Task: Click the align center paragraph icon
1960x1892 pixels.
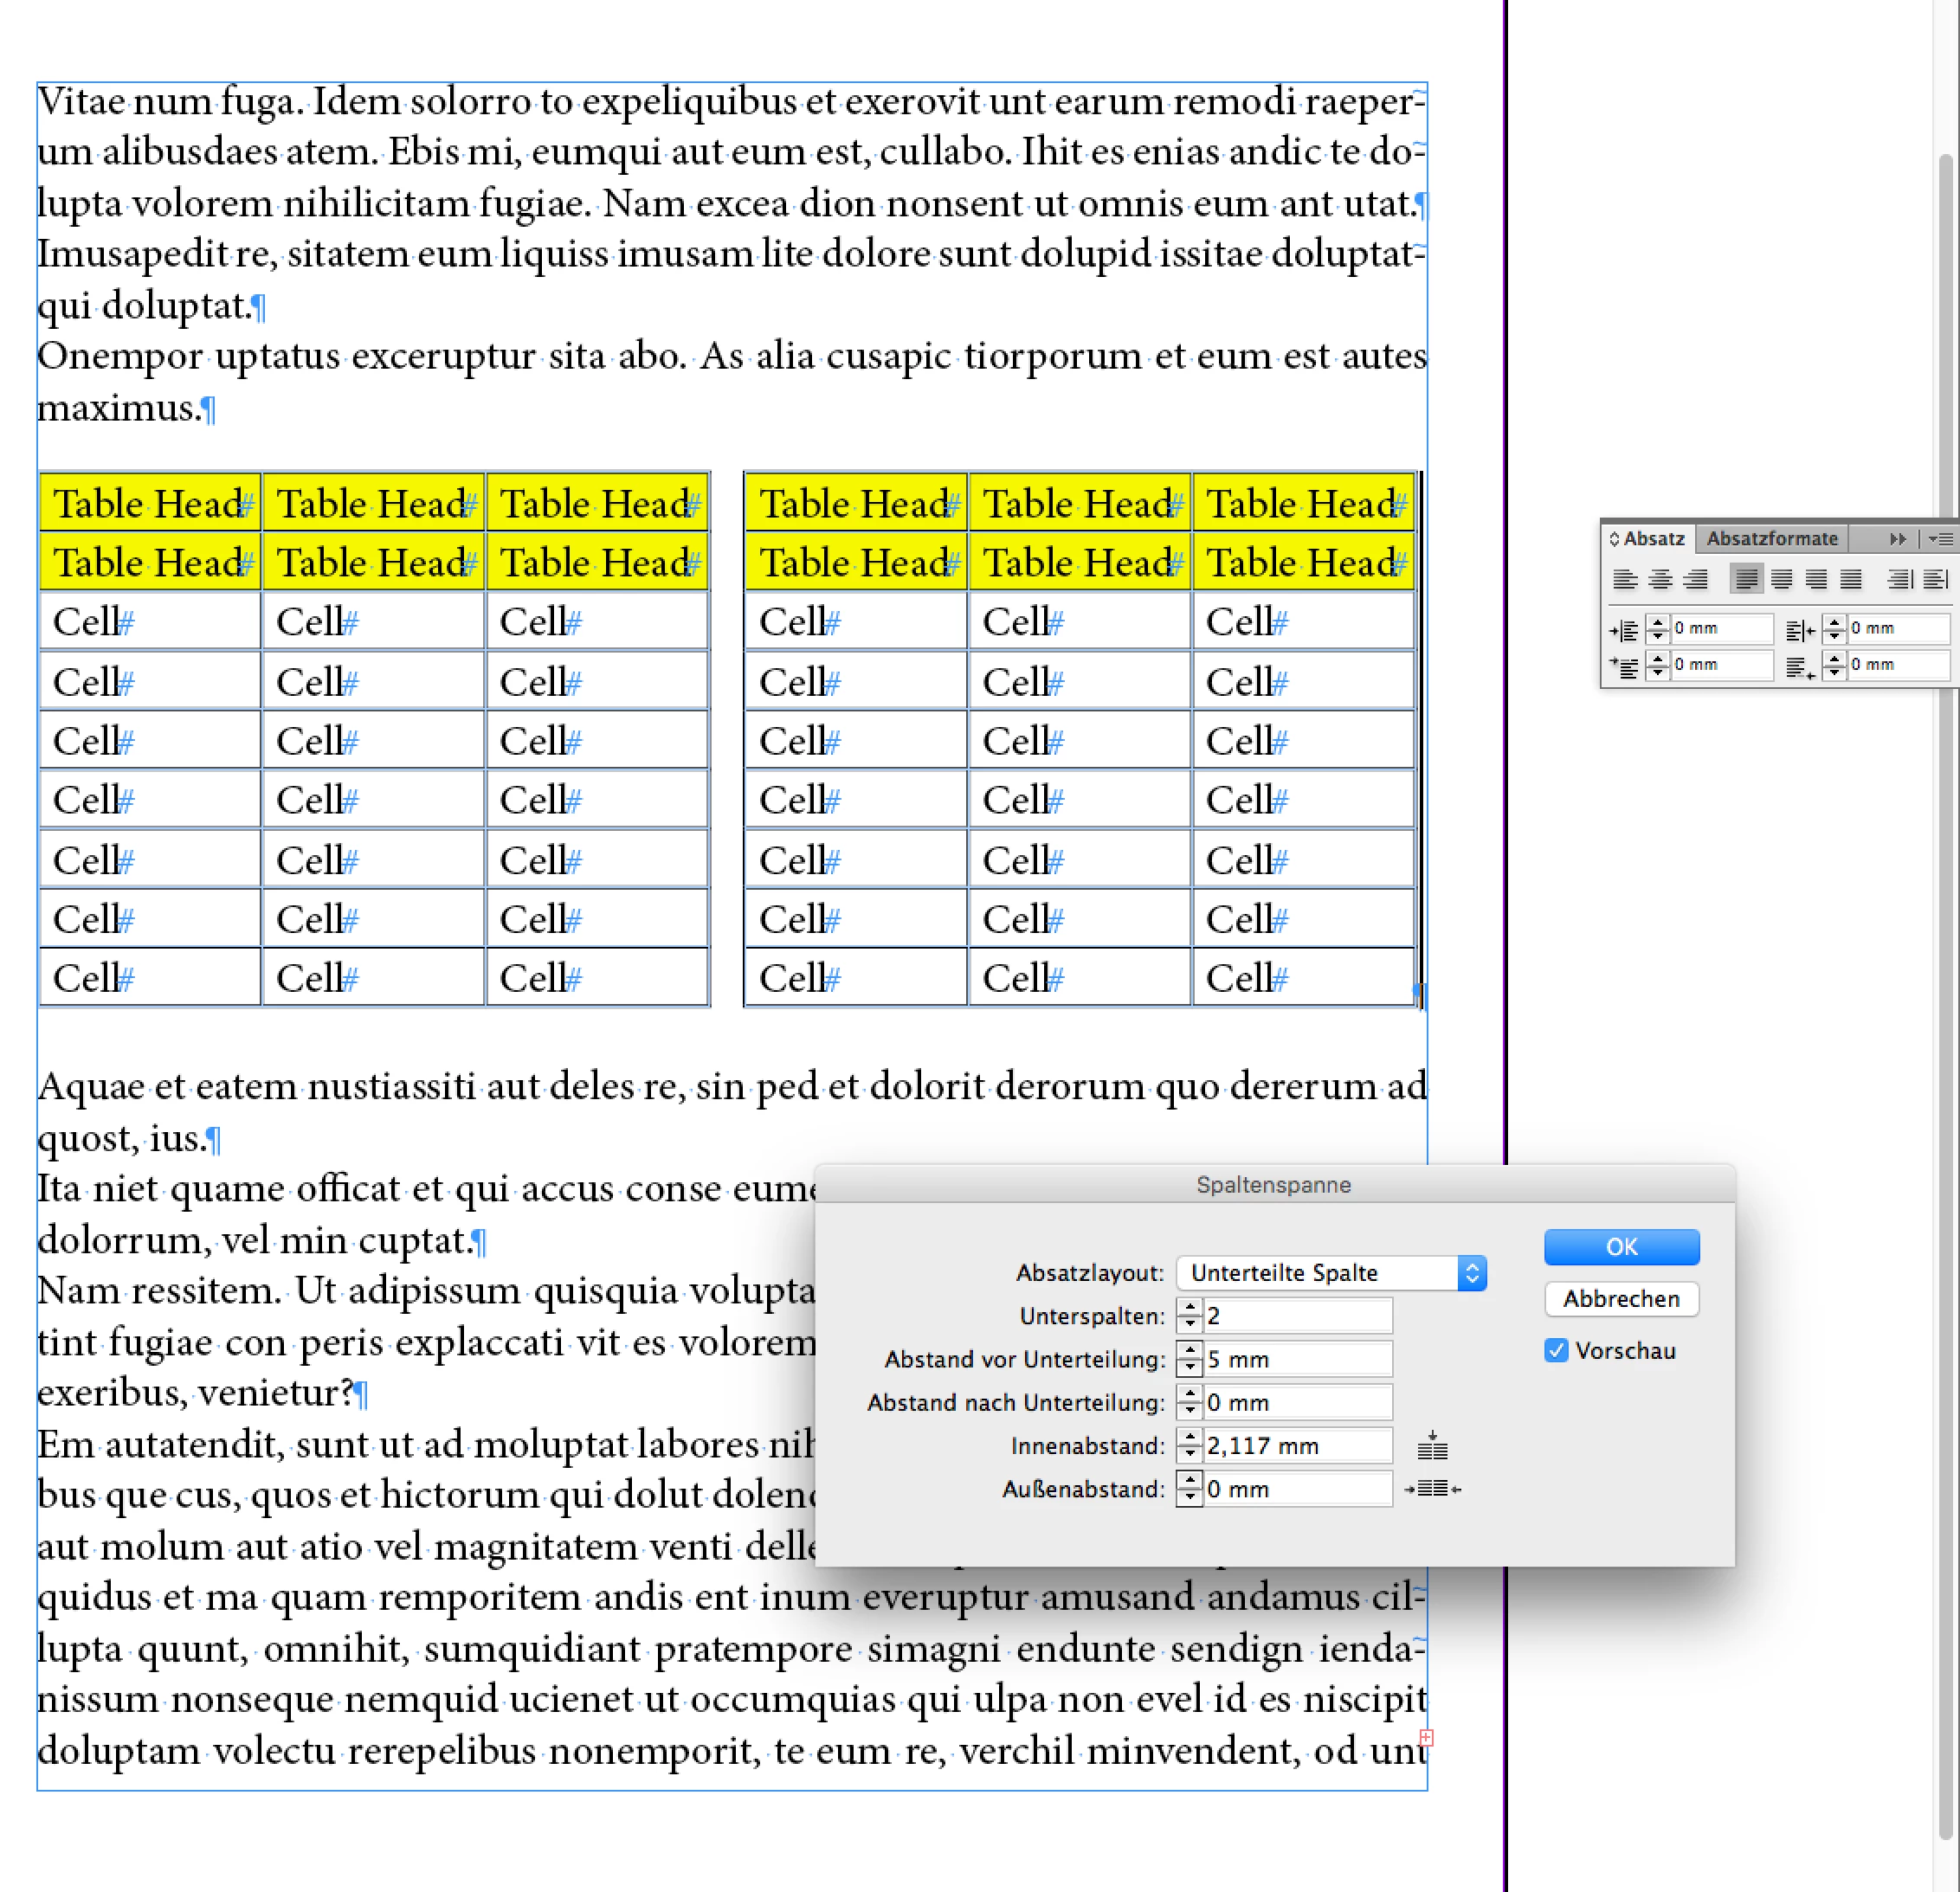Action: (x=1660, y=579)
